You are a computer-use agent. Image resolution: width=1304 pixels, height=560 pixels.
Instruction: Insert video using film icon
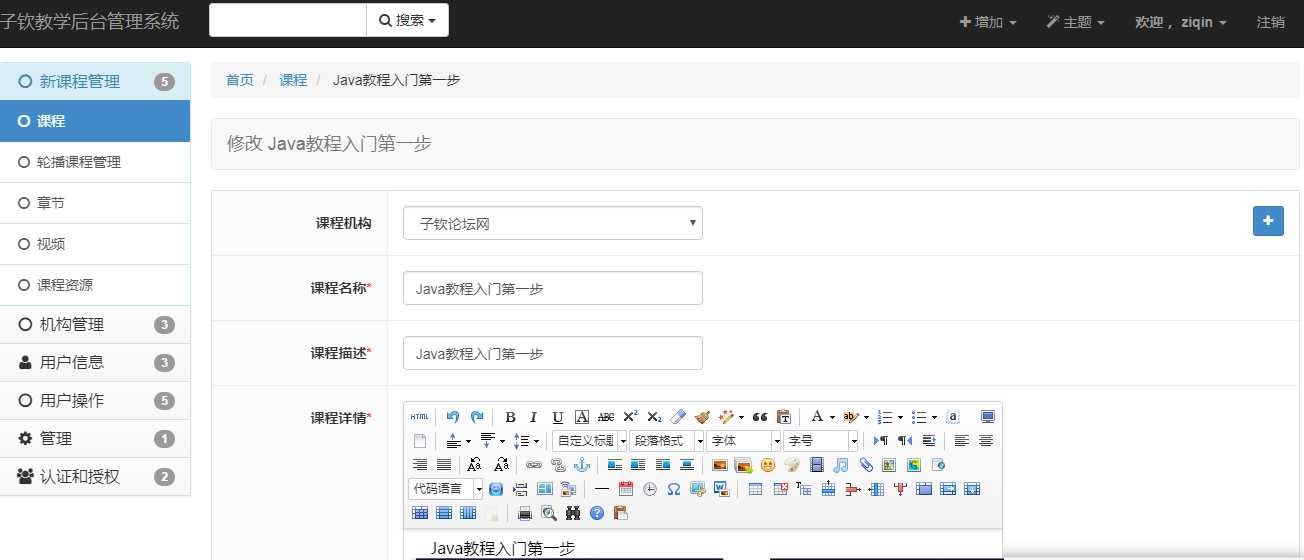(817, 465)
